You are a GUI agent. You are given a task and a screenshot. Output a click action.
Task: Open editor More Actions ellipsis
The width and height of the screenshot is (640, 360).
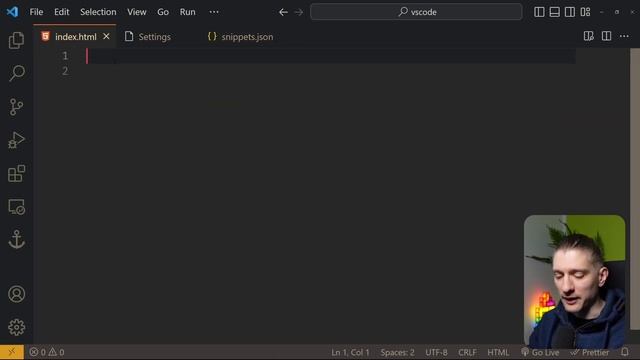point(624,36)
